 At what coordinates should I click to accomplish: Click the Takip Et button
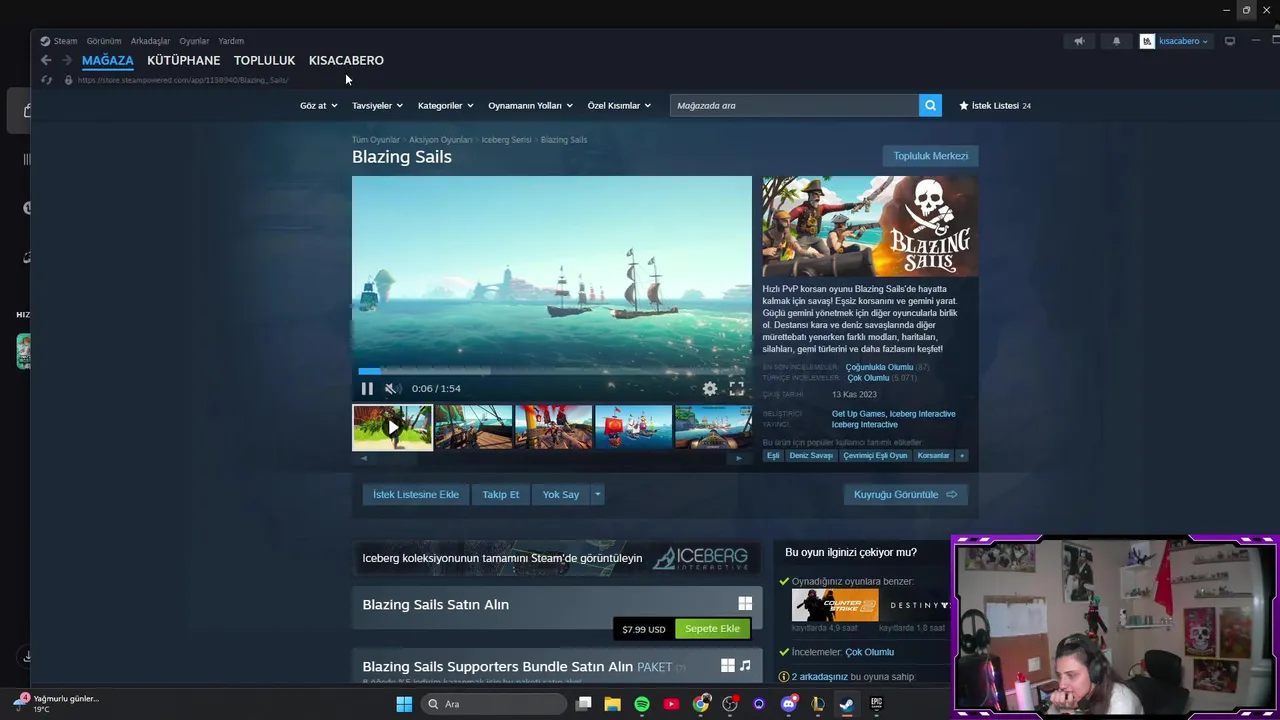pos(501,494)
